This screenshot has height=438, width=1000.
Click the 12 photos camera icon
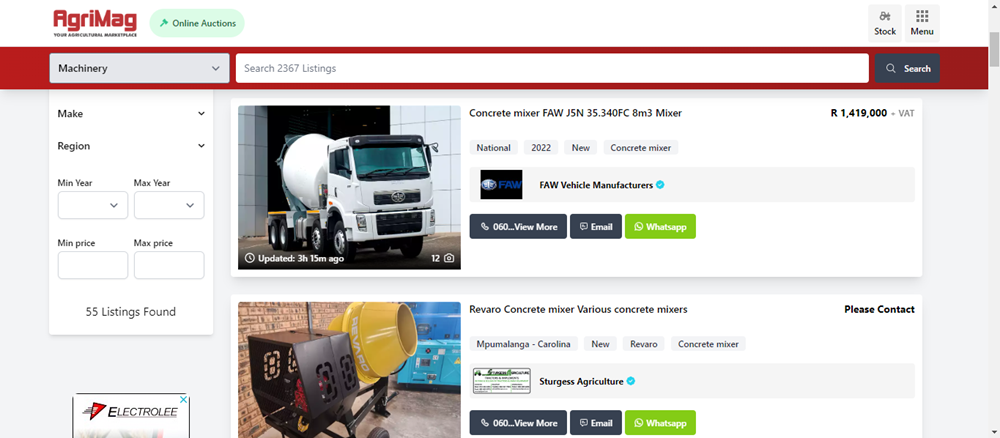(449, 258)
